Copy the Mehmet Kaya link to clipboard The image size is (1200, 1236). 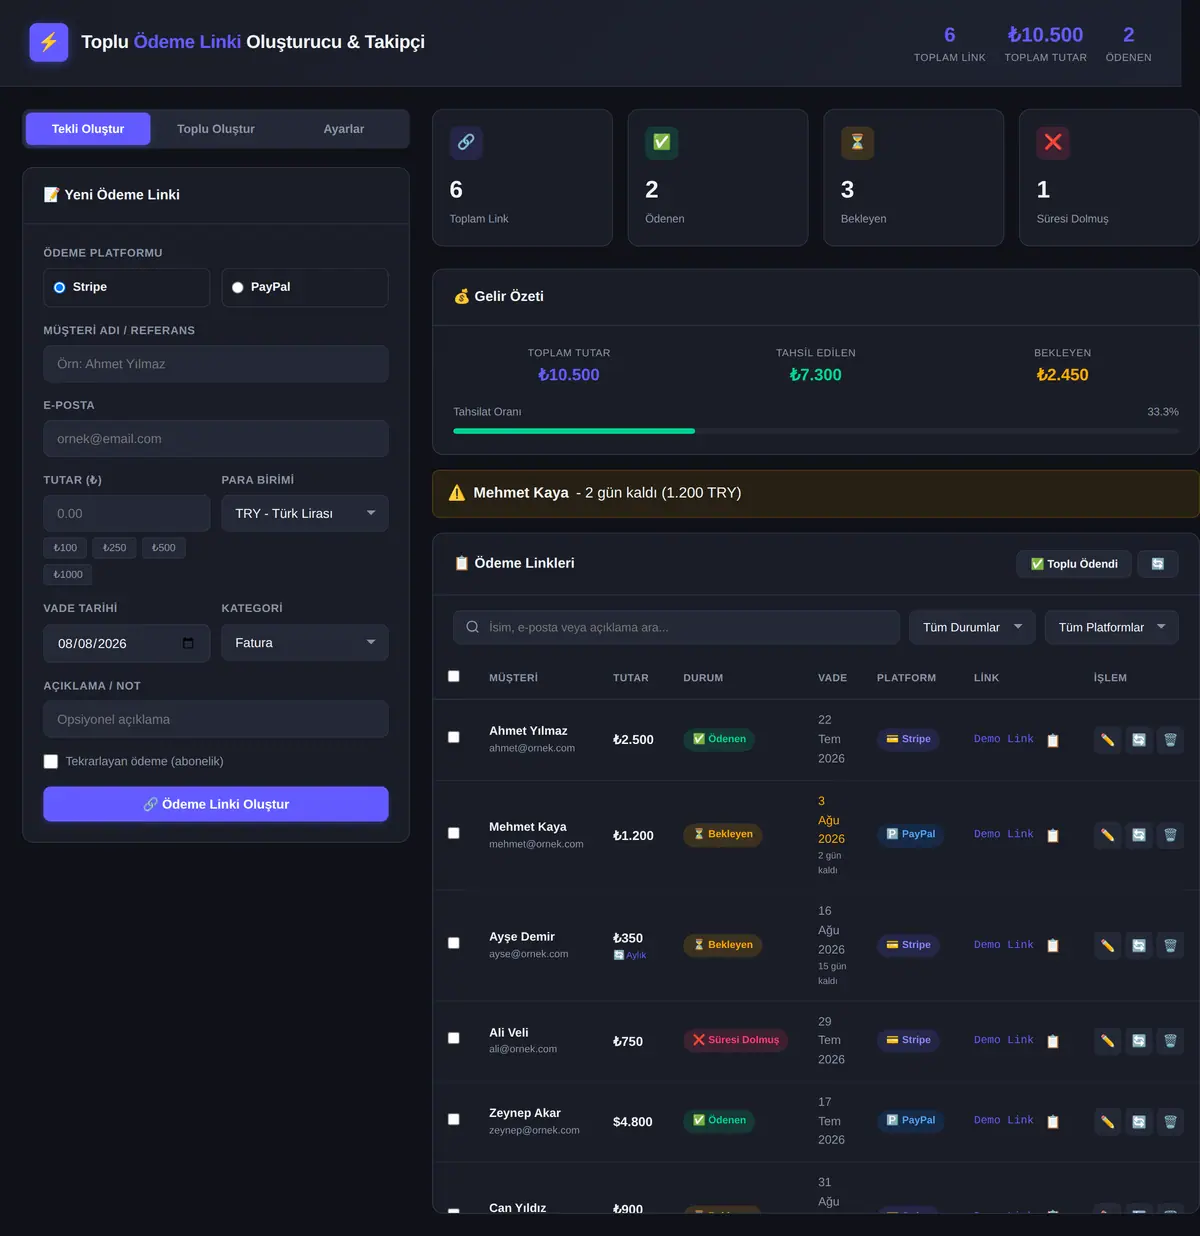[1053, 835]
